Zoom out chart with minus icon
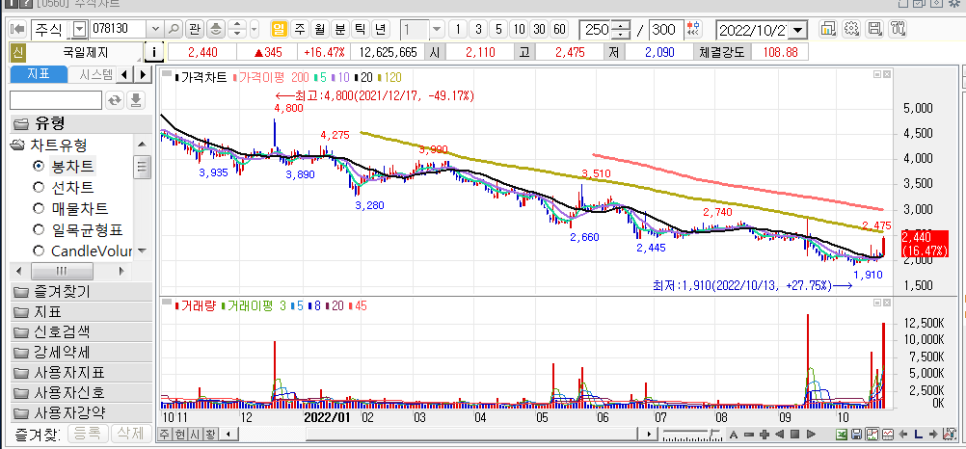Viewport: 966px width, 449px height. [749, 434]
